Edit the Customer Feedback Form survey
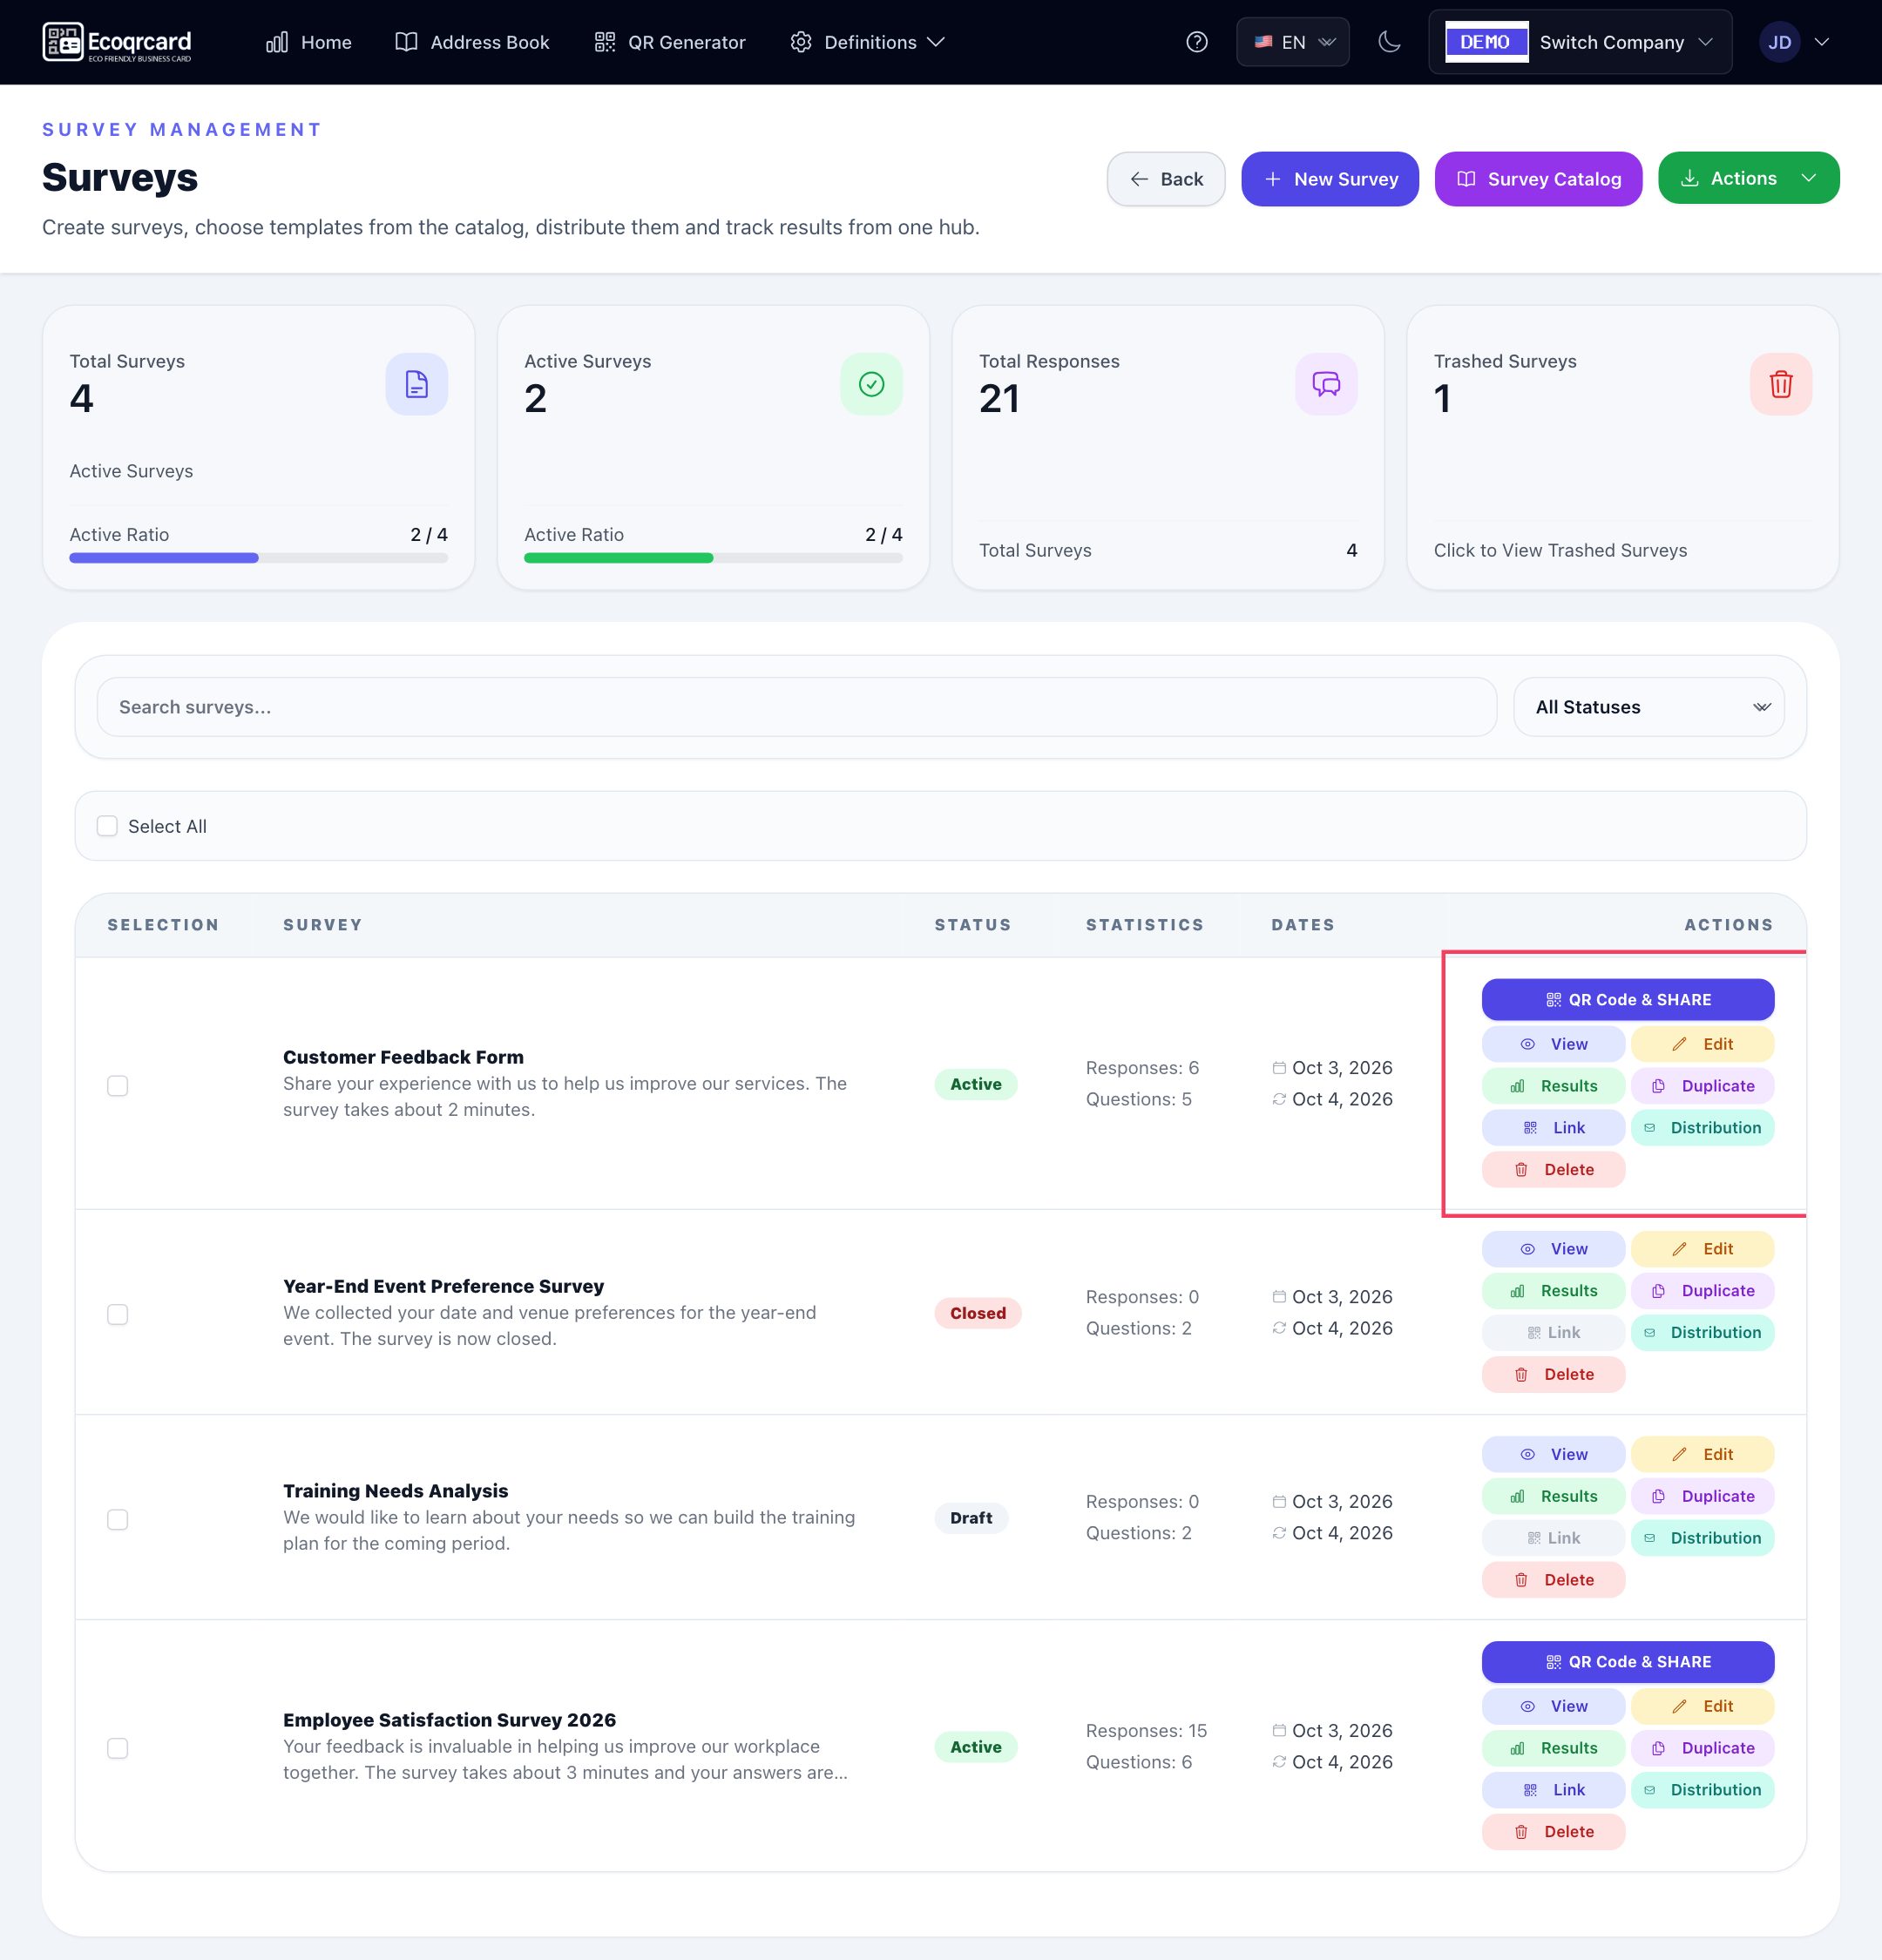Image resolution: width=1882 pixels, height=1960 pixels. 1702,1044
